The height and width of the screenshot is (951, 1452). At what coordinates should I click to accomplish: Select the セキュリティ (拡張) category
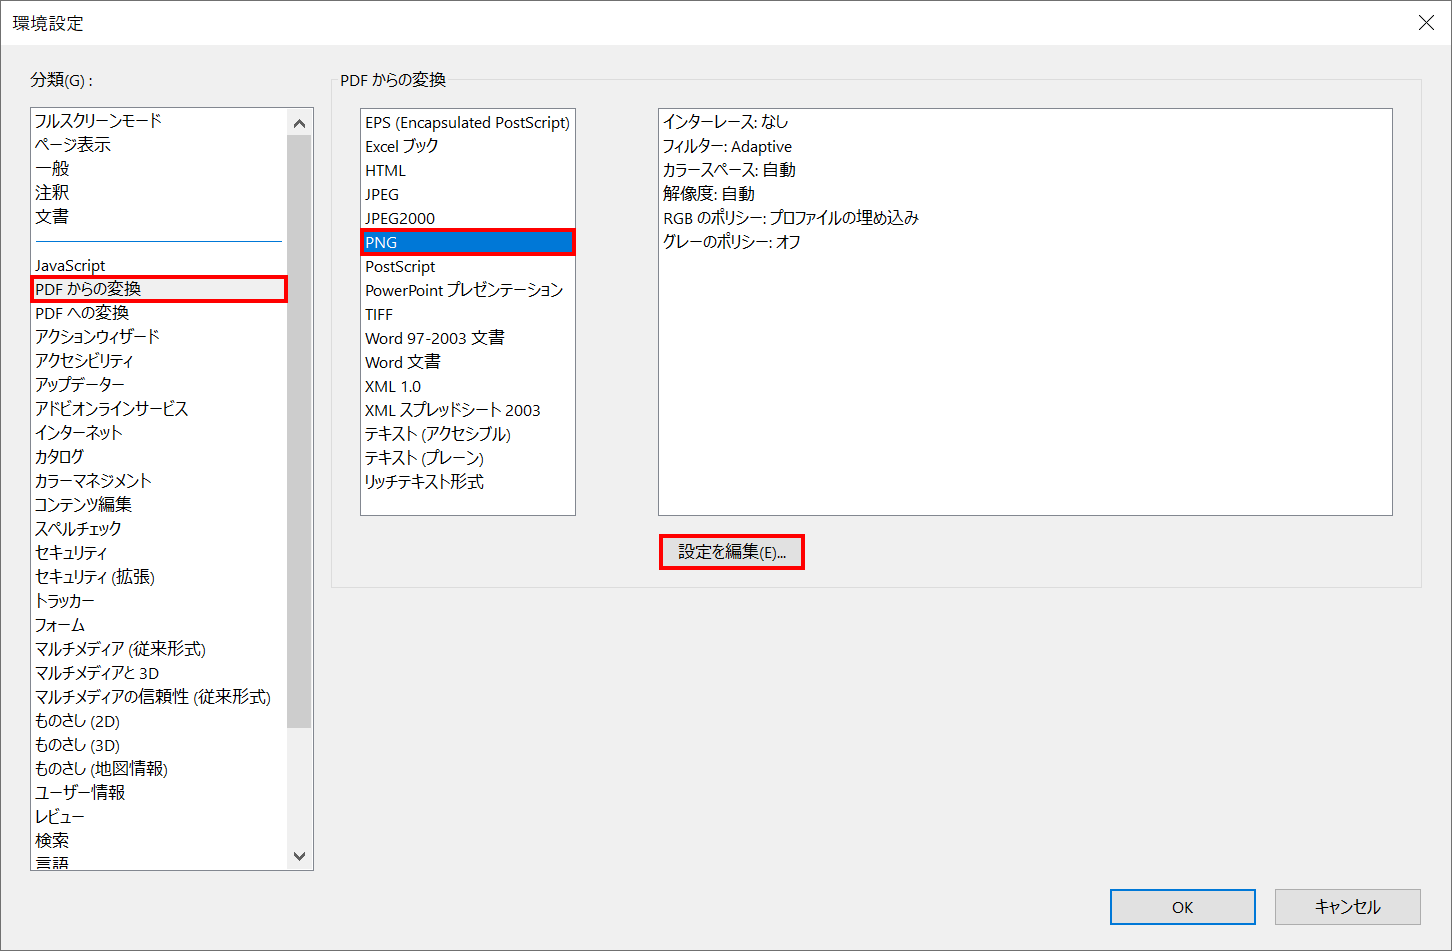pos(99,576)
